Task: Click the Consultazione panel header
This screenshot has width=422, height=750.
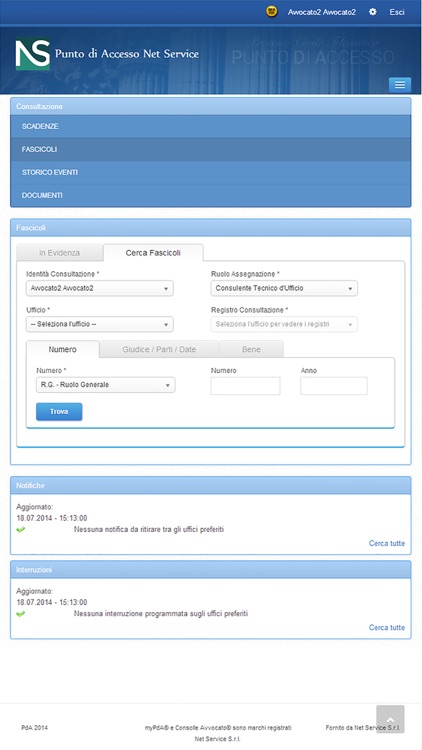Action: pyautogui.click(x=211, y=106)
